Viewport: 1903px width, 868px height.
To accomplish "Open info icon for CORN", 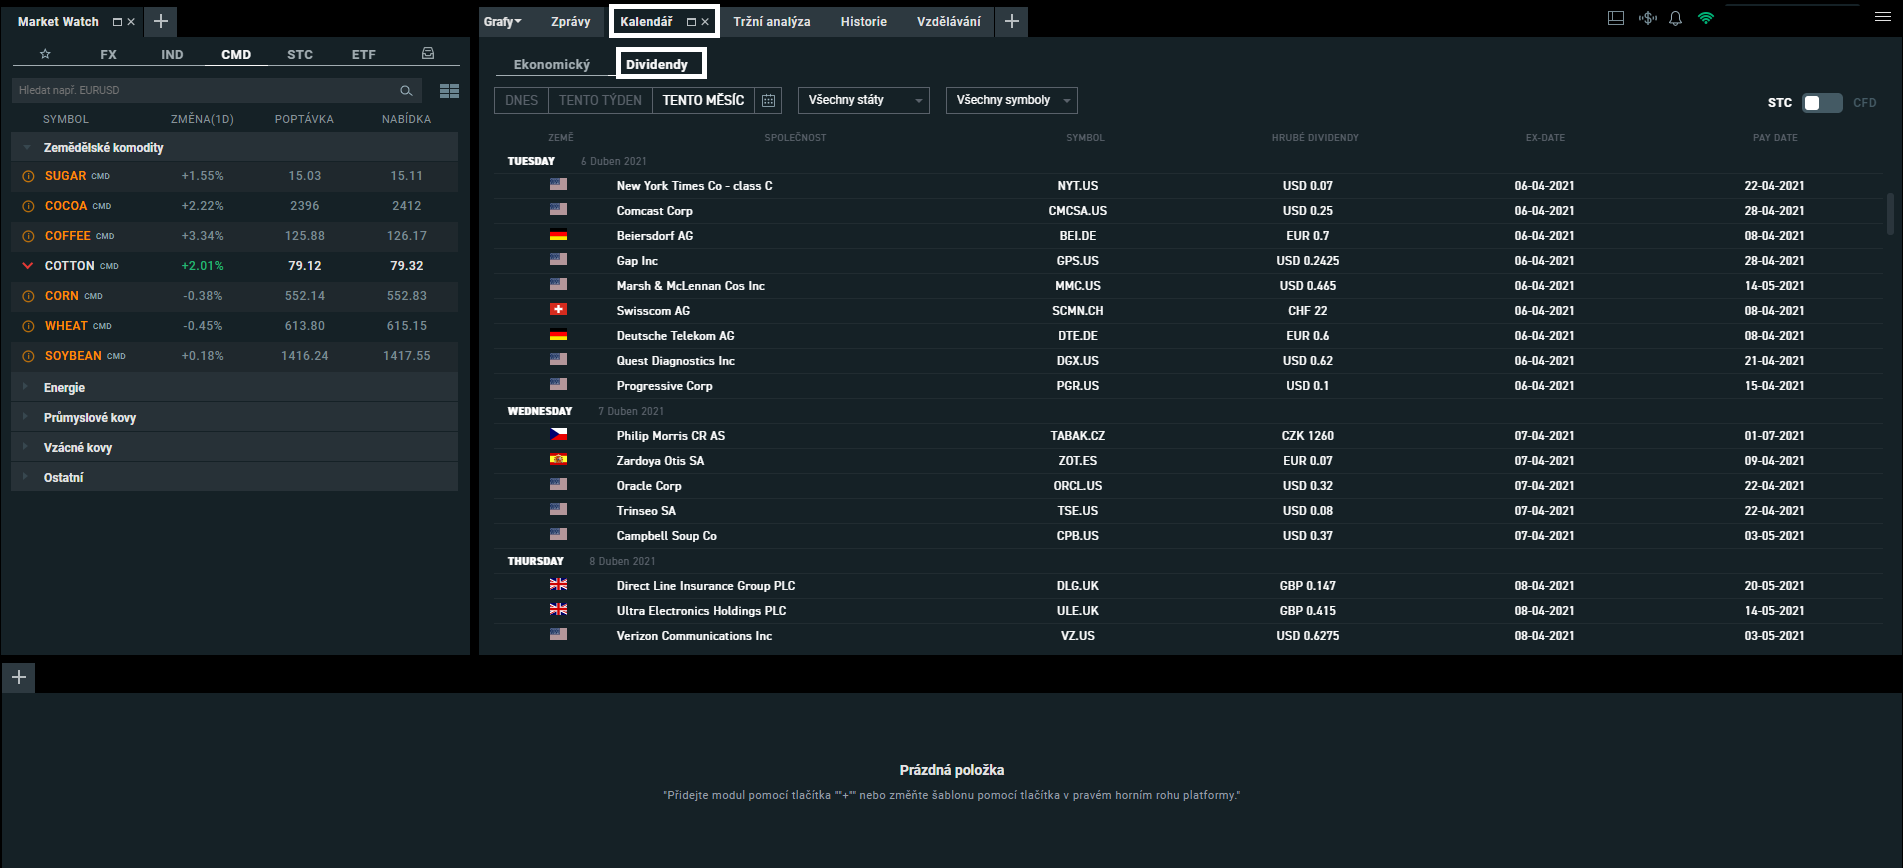I will point(28,296).
